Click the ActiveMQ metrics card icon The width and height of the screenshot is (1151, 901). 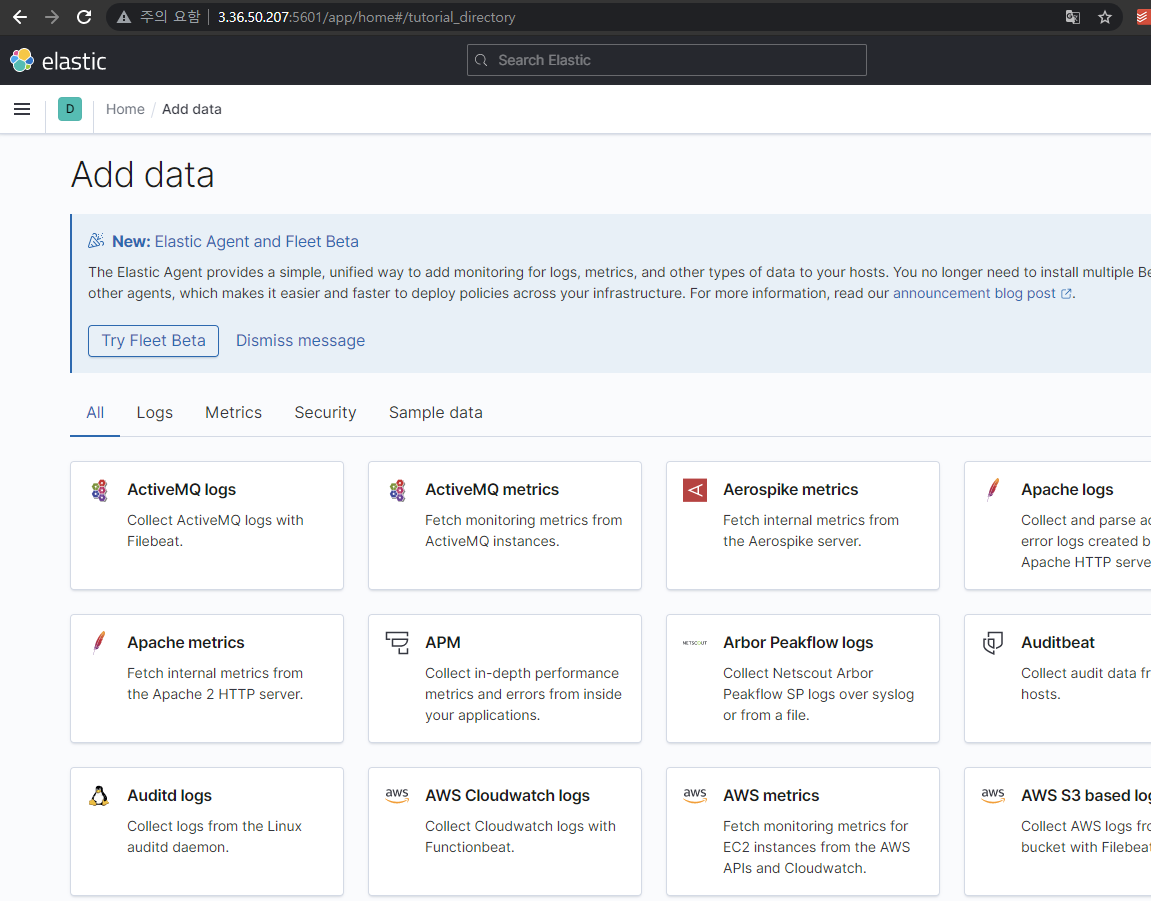397,490
